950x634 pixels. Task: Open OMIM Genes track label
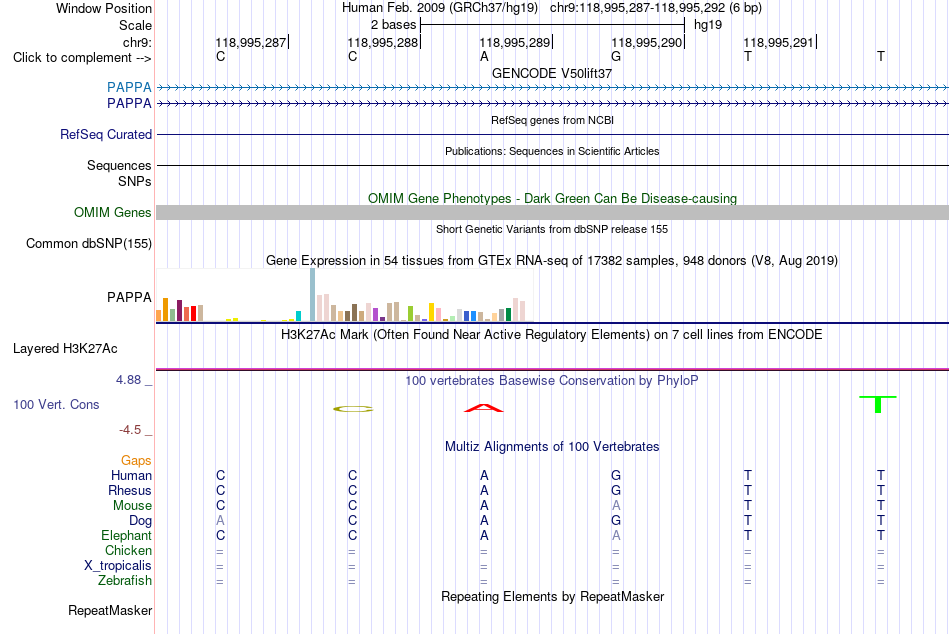113,212
